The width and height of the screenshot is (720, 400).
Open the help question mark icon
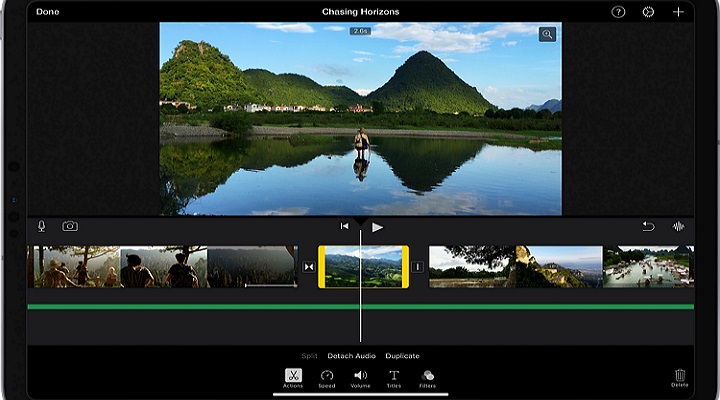pyautogui.click(x=618, y=12)
